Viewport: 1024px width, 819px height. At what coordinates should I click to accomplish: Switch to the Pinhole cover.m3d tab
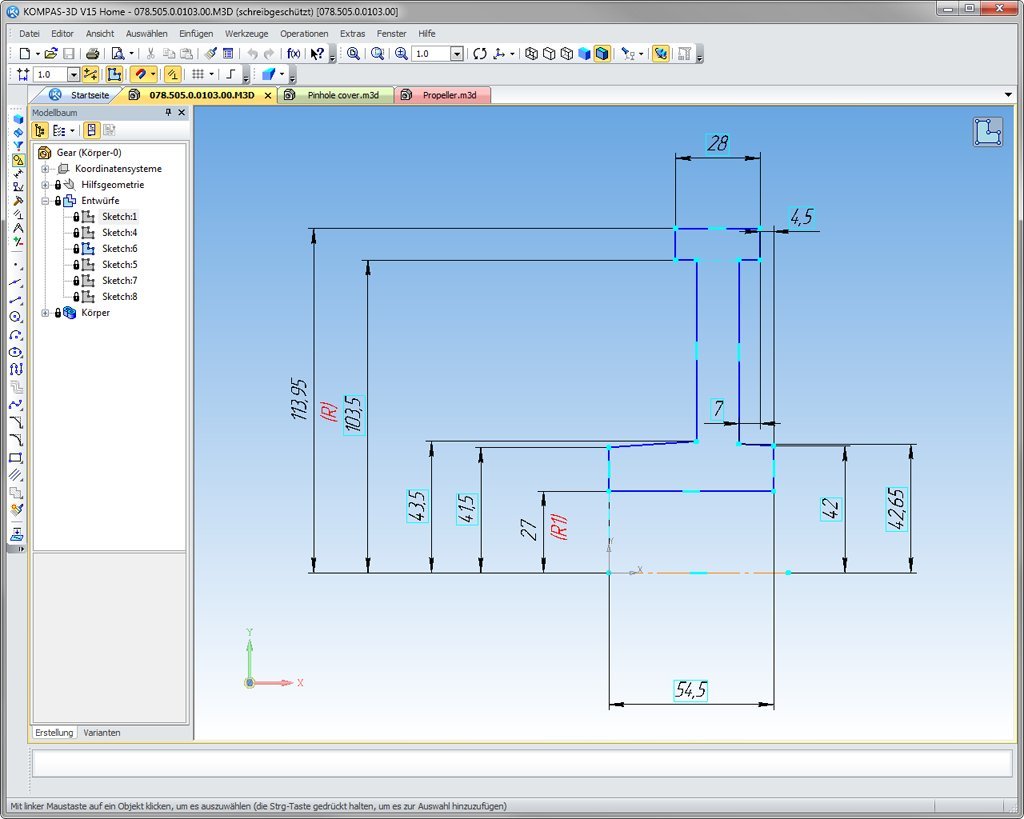click(336, 95)
